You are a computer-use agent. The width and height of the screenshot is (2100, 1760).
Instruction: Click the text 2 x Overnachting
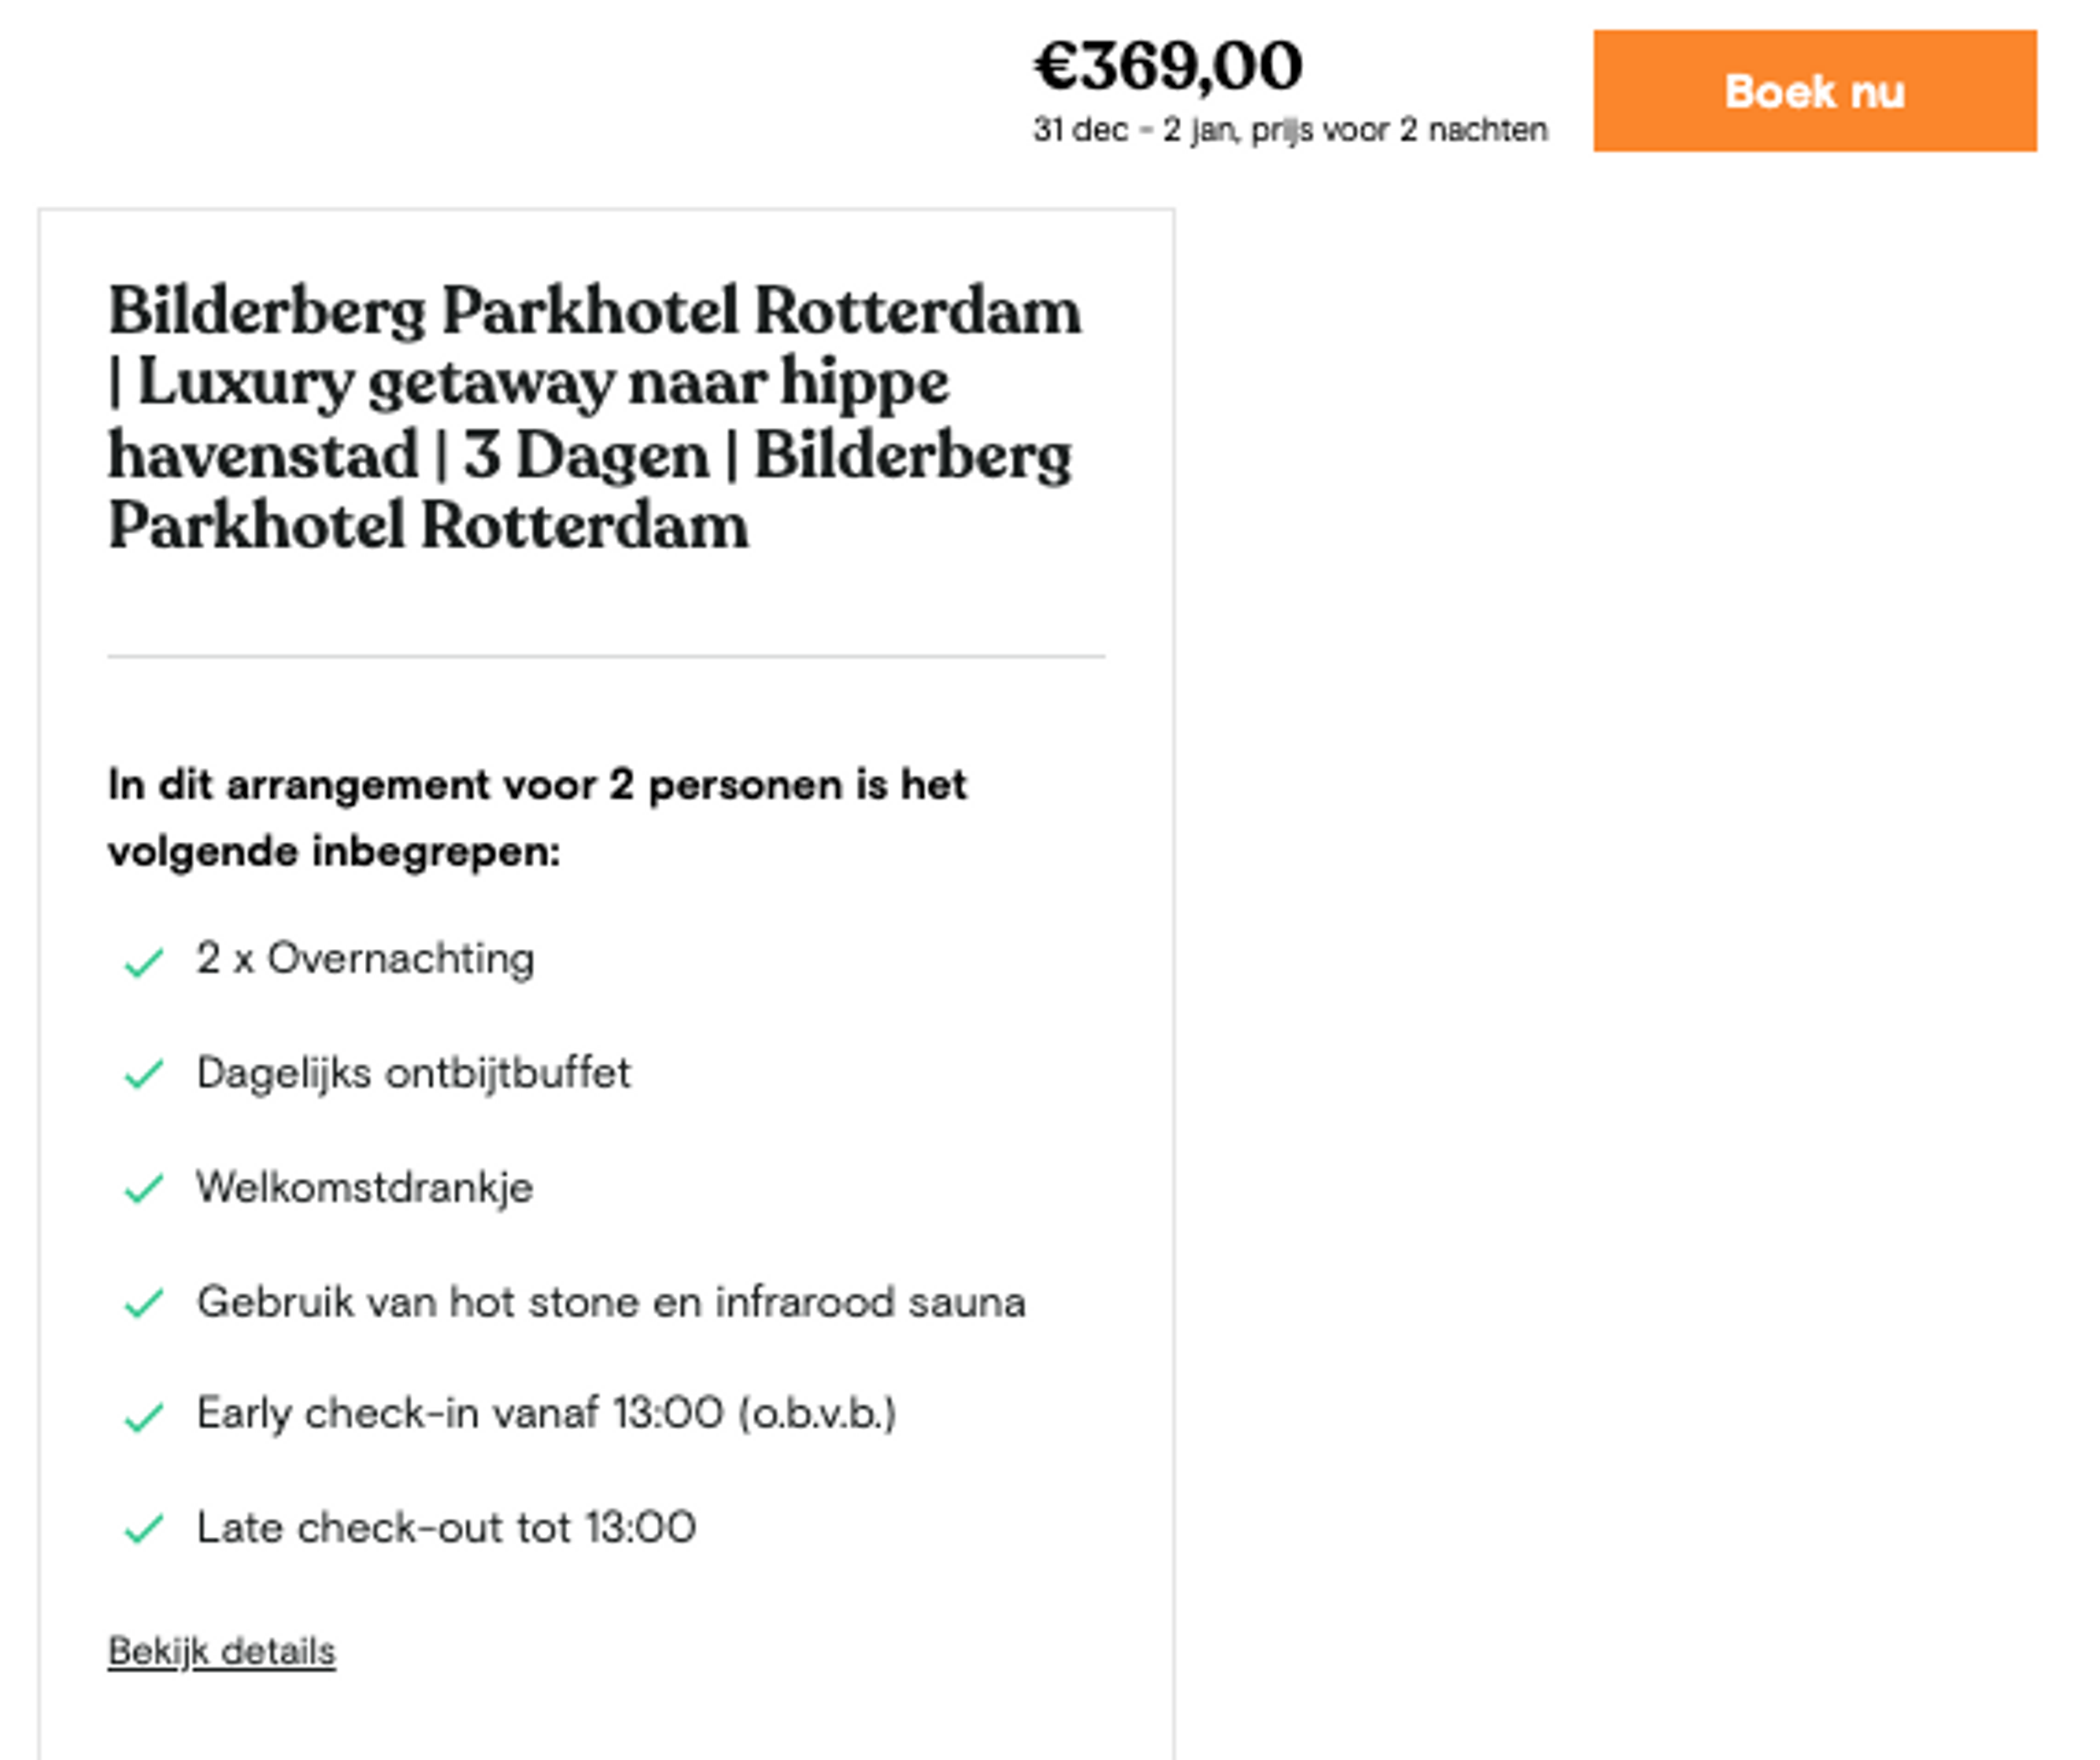pos(366,958)
